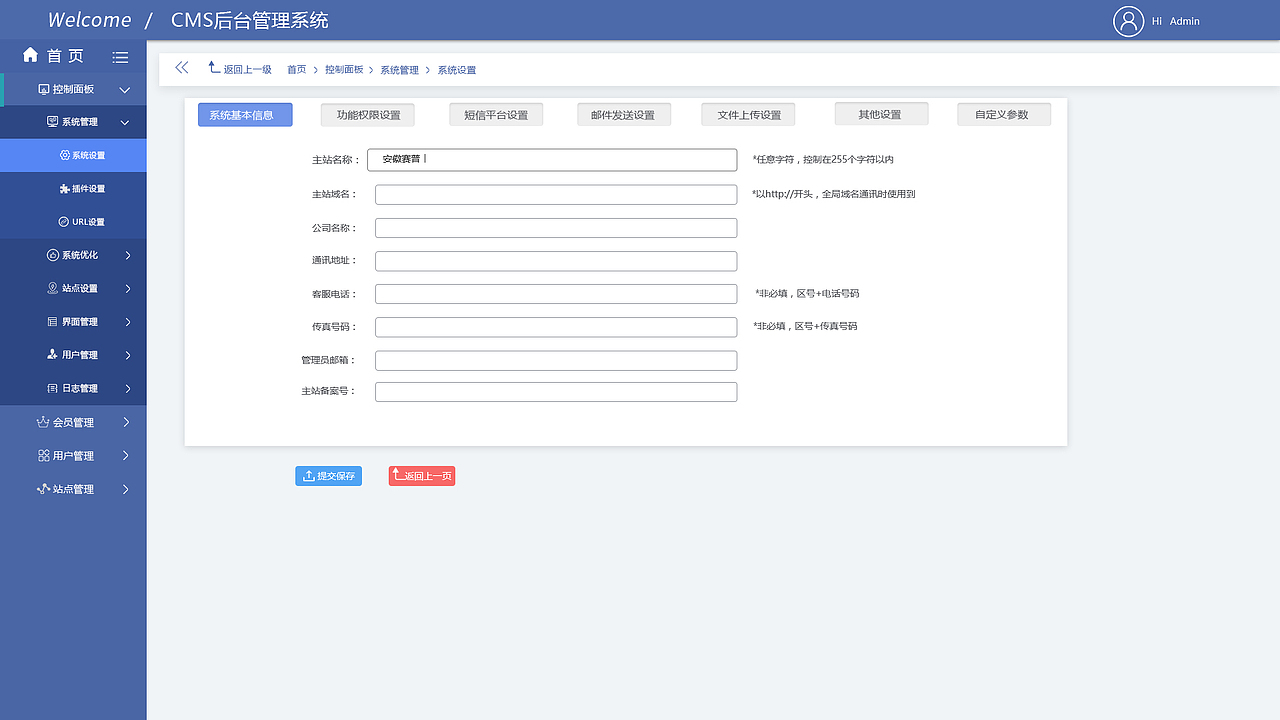Image resolution: width=1280 pixels, height=720 pixels.
Task: Click the home icon in the sidebar header
Action: (x=30, y=55)
